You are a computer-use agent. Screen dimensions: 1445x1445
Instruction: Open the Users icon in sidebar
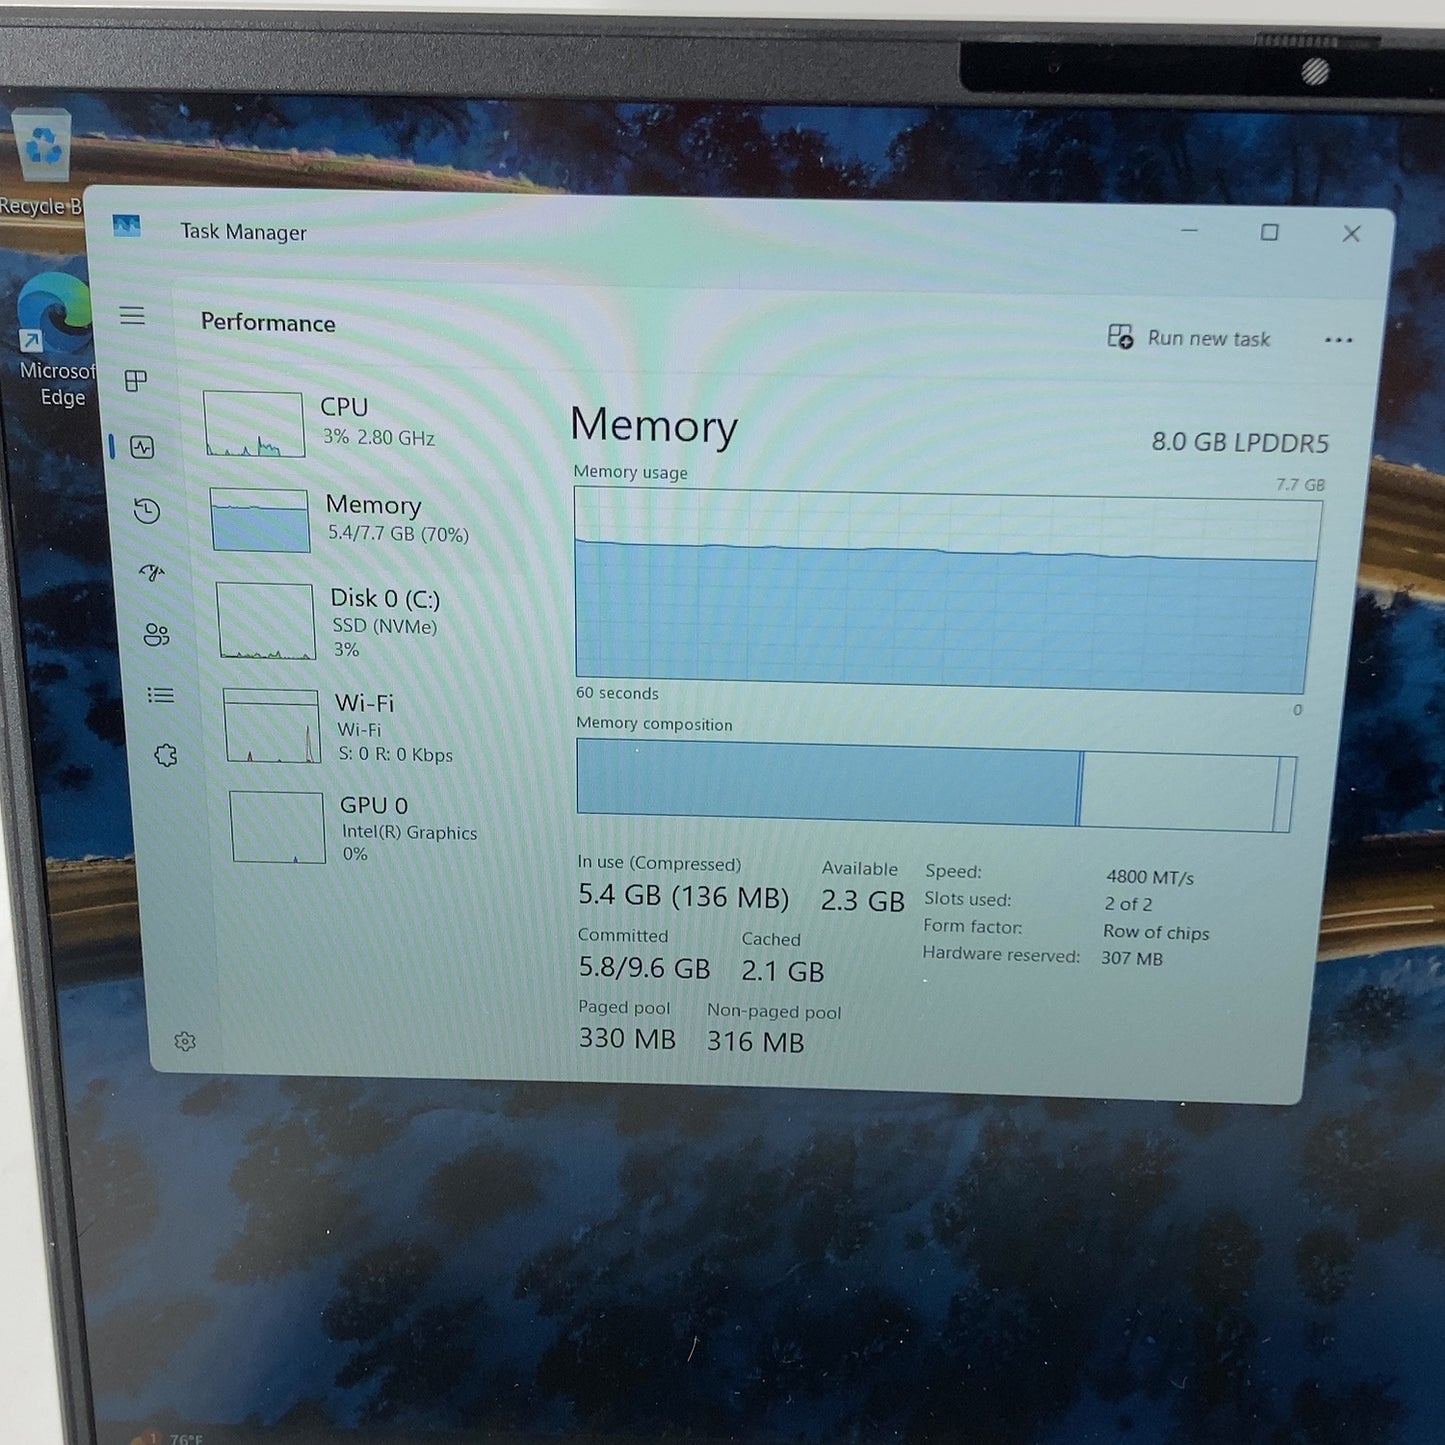156,635
